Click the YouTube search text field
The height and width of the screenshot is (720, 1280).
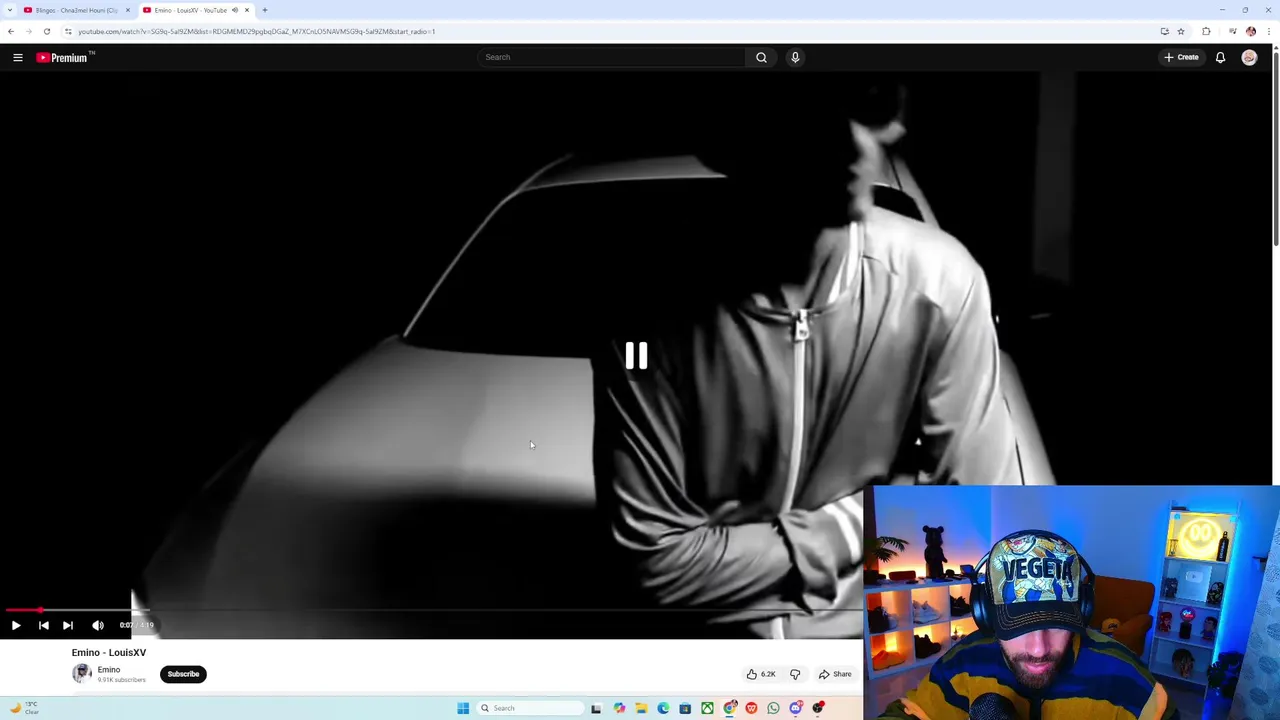612,57
